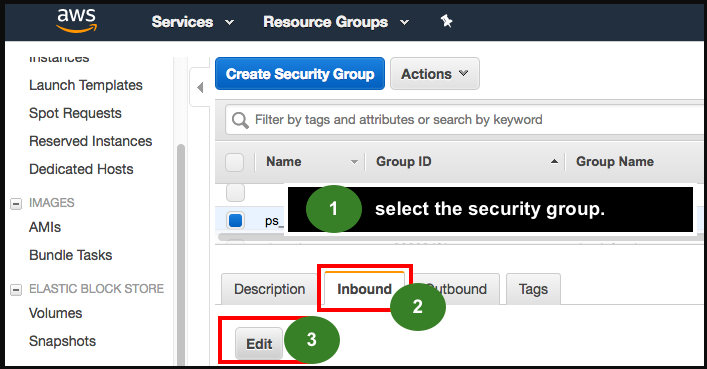Switch to the Inbound tab
The width and height of the screenshot is (707, 369).
364,289
